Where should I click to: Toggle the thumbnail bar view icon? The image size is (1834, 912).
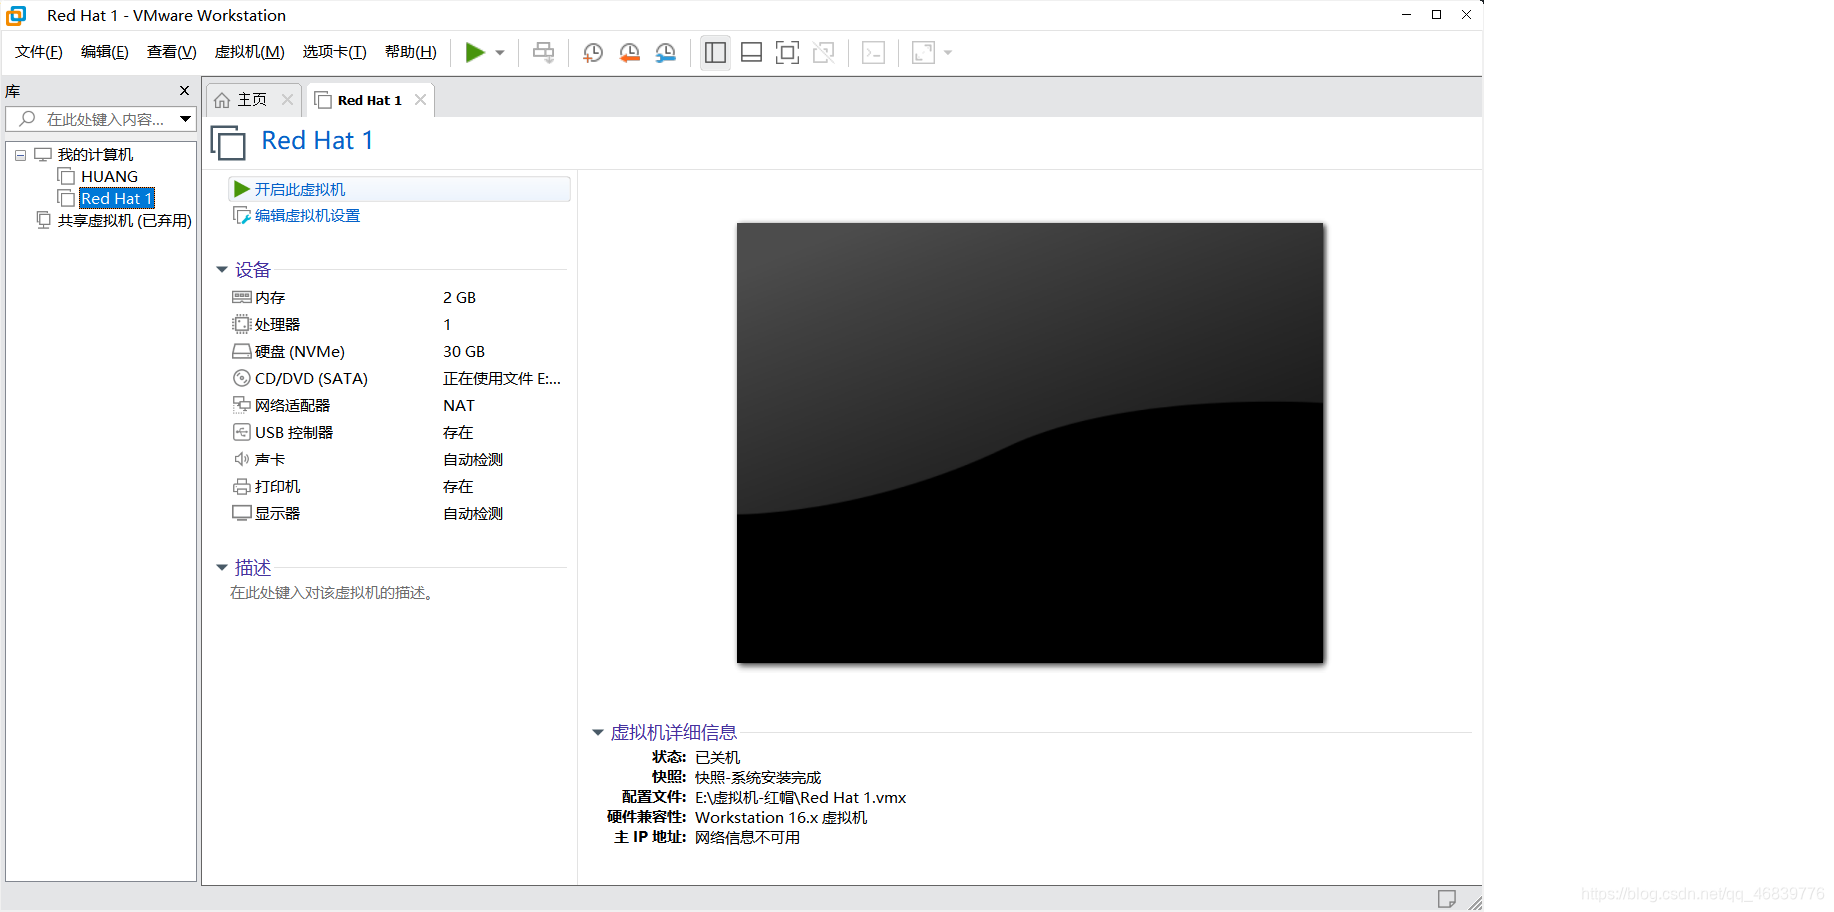[x=751, y=53]
